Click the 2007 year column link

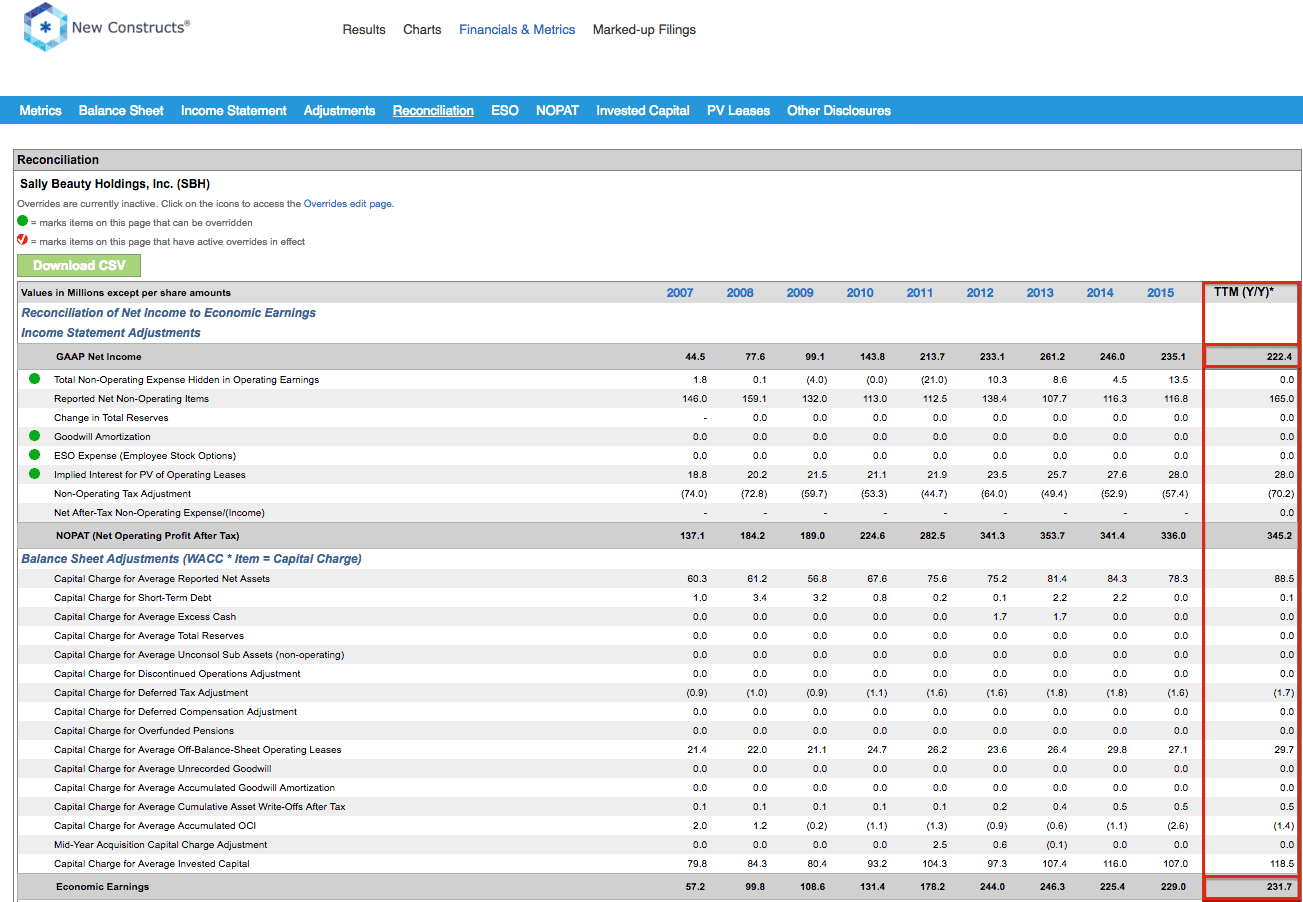pyautogui.click(x=680, y=293)
